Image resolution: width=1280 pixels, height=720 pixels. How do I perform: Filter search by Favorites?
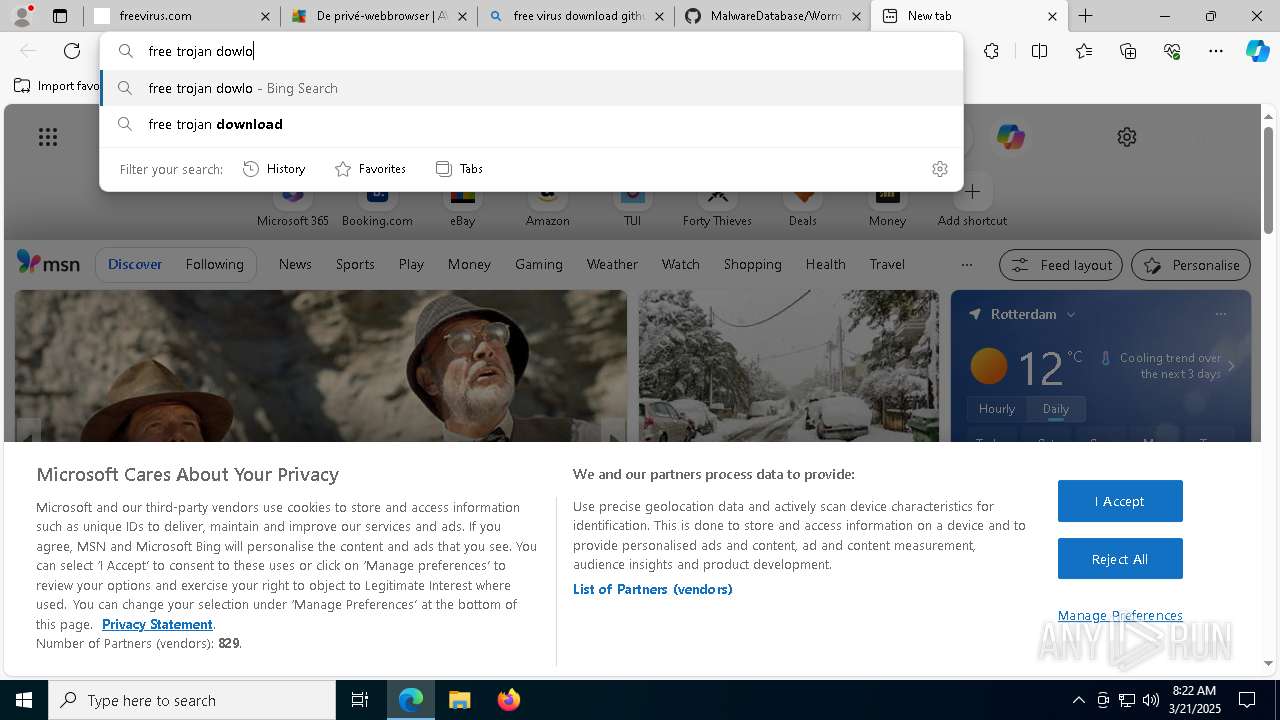(x=370, y=169)
